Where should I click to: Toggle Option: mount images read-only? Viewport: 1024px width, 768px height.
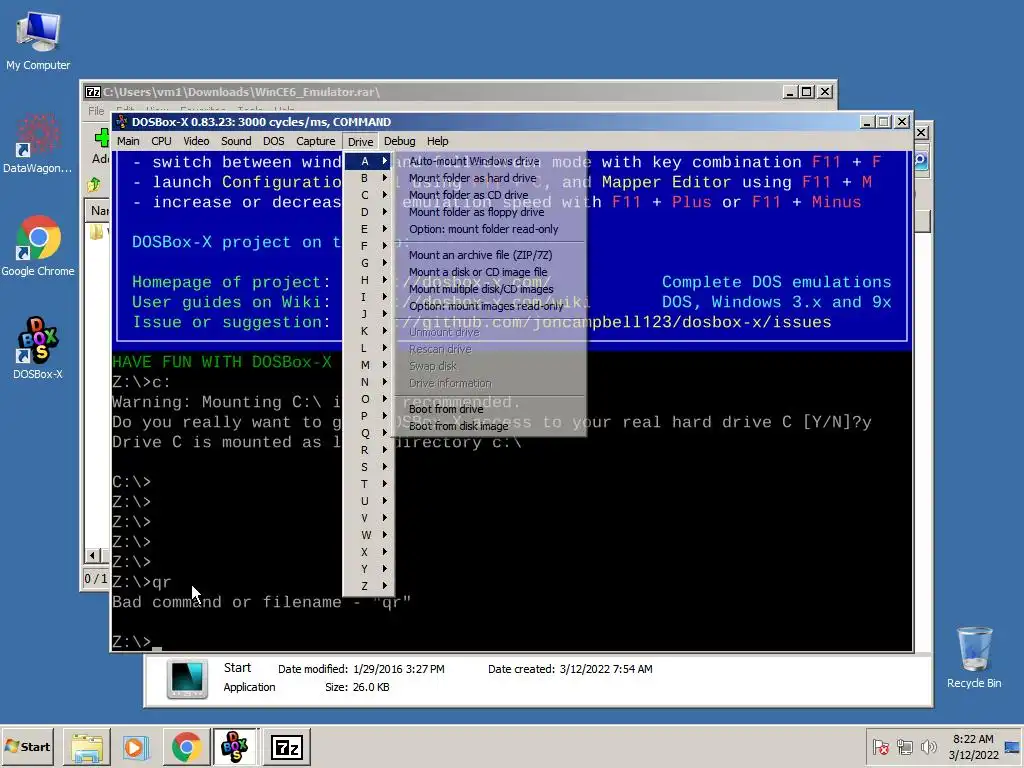490,306
